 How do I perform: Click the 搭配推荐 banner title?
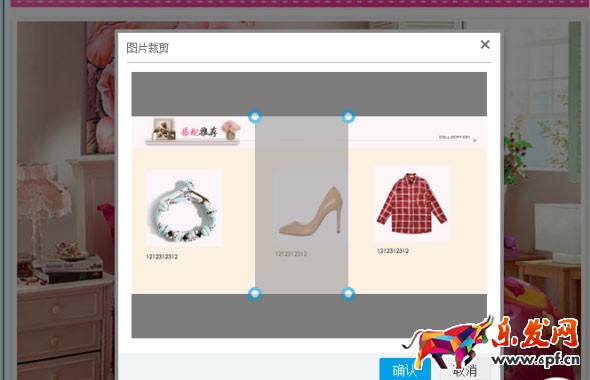coord(199,132)
